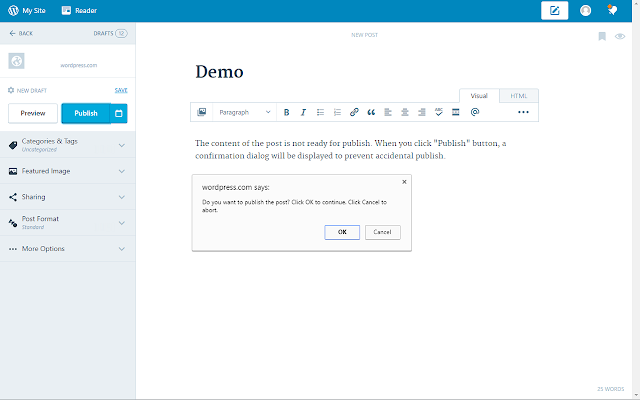Insert a numbered list

[337, 112]
